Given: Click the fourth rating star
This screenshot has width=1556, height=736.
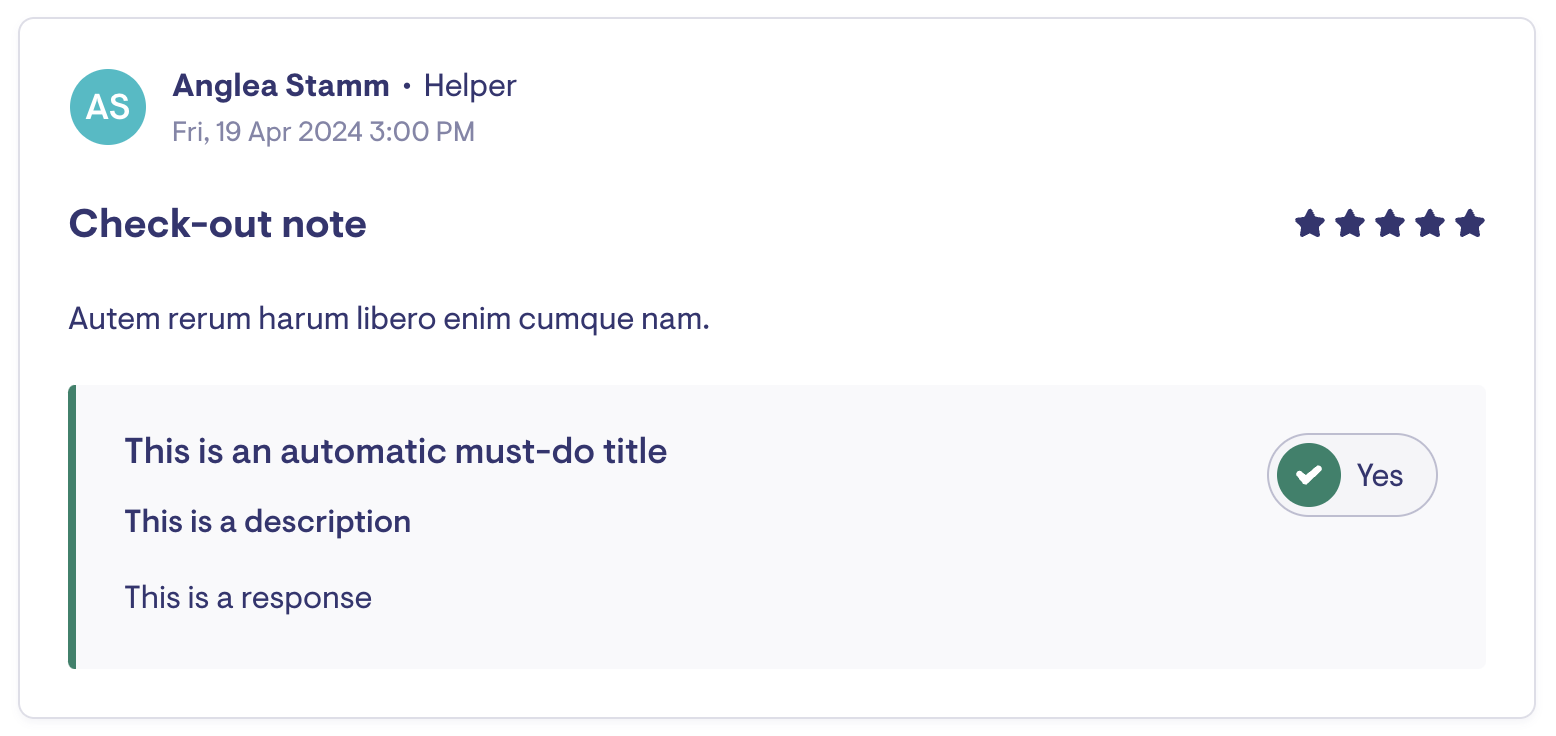Looking at the screenshot, I should 1430,224.
